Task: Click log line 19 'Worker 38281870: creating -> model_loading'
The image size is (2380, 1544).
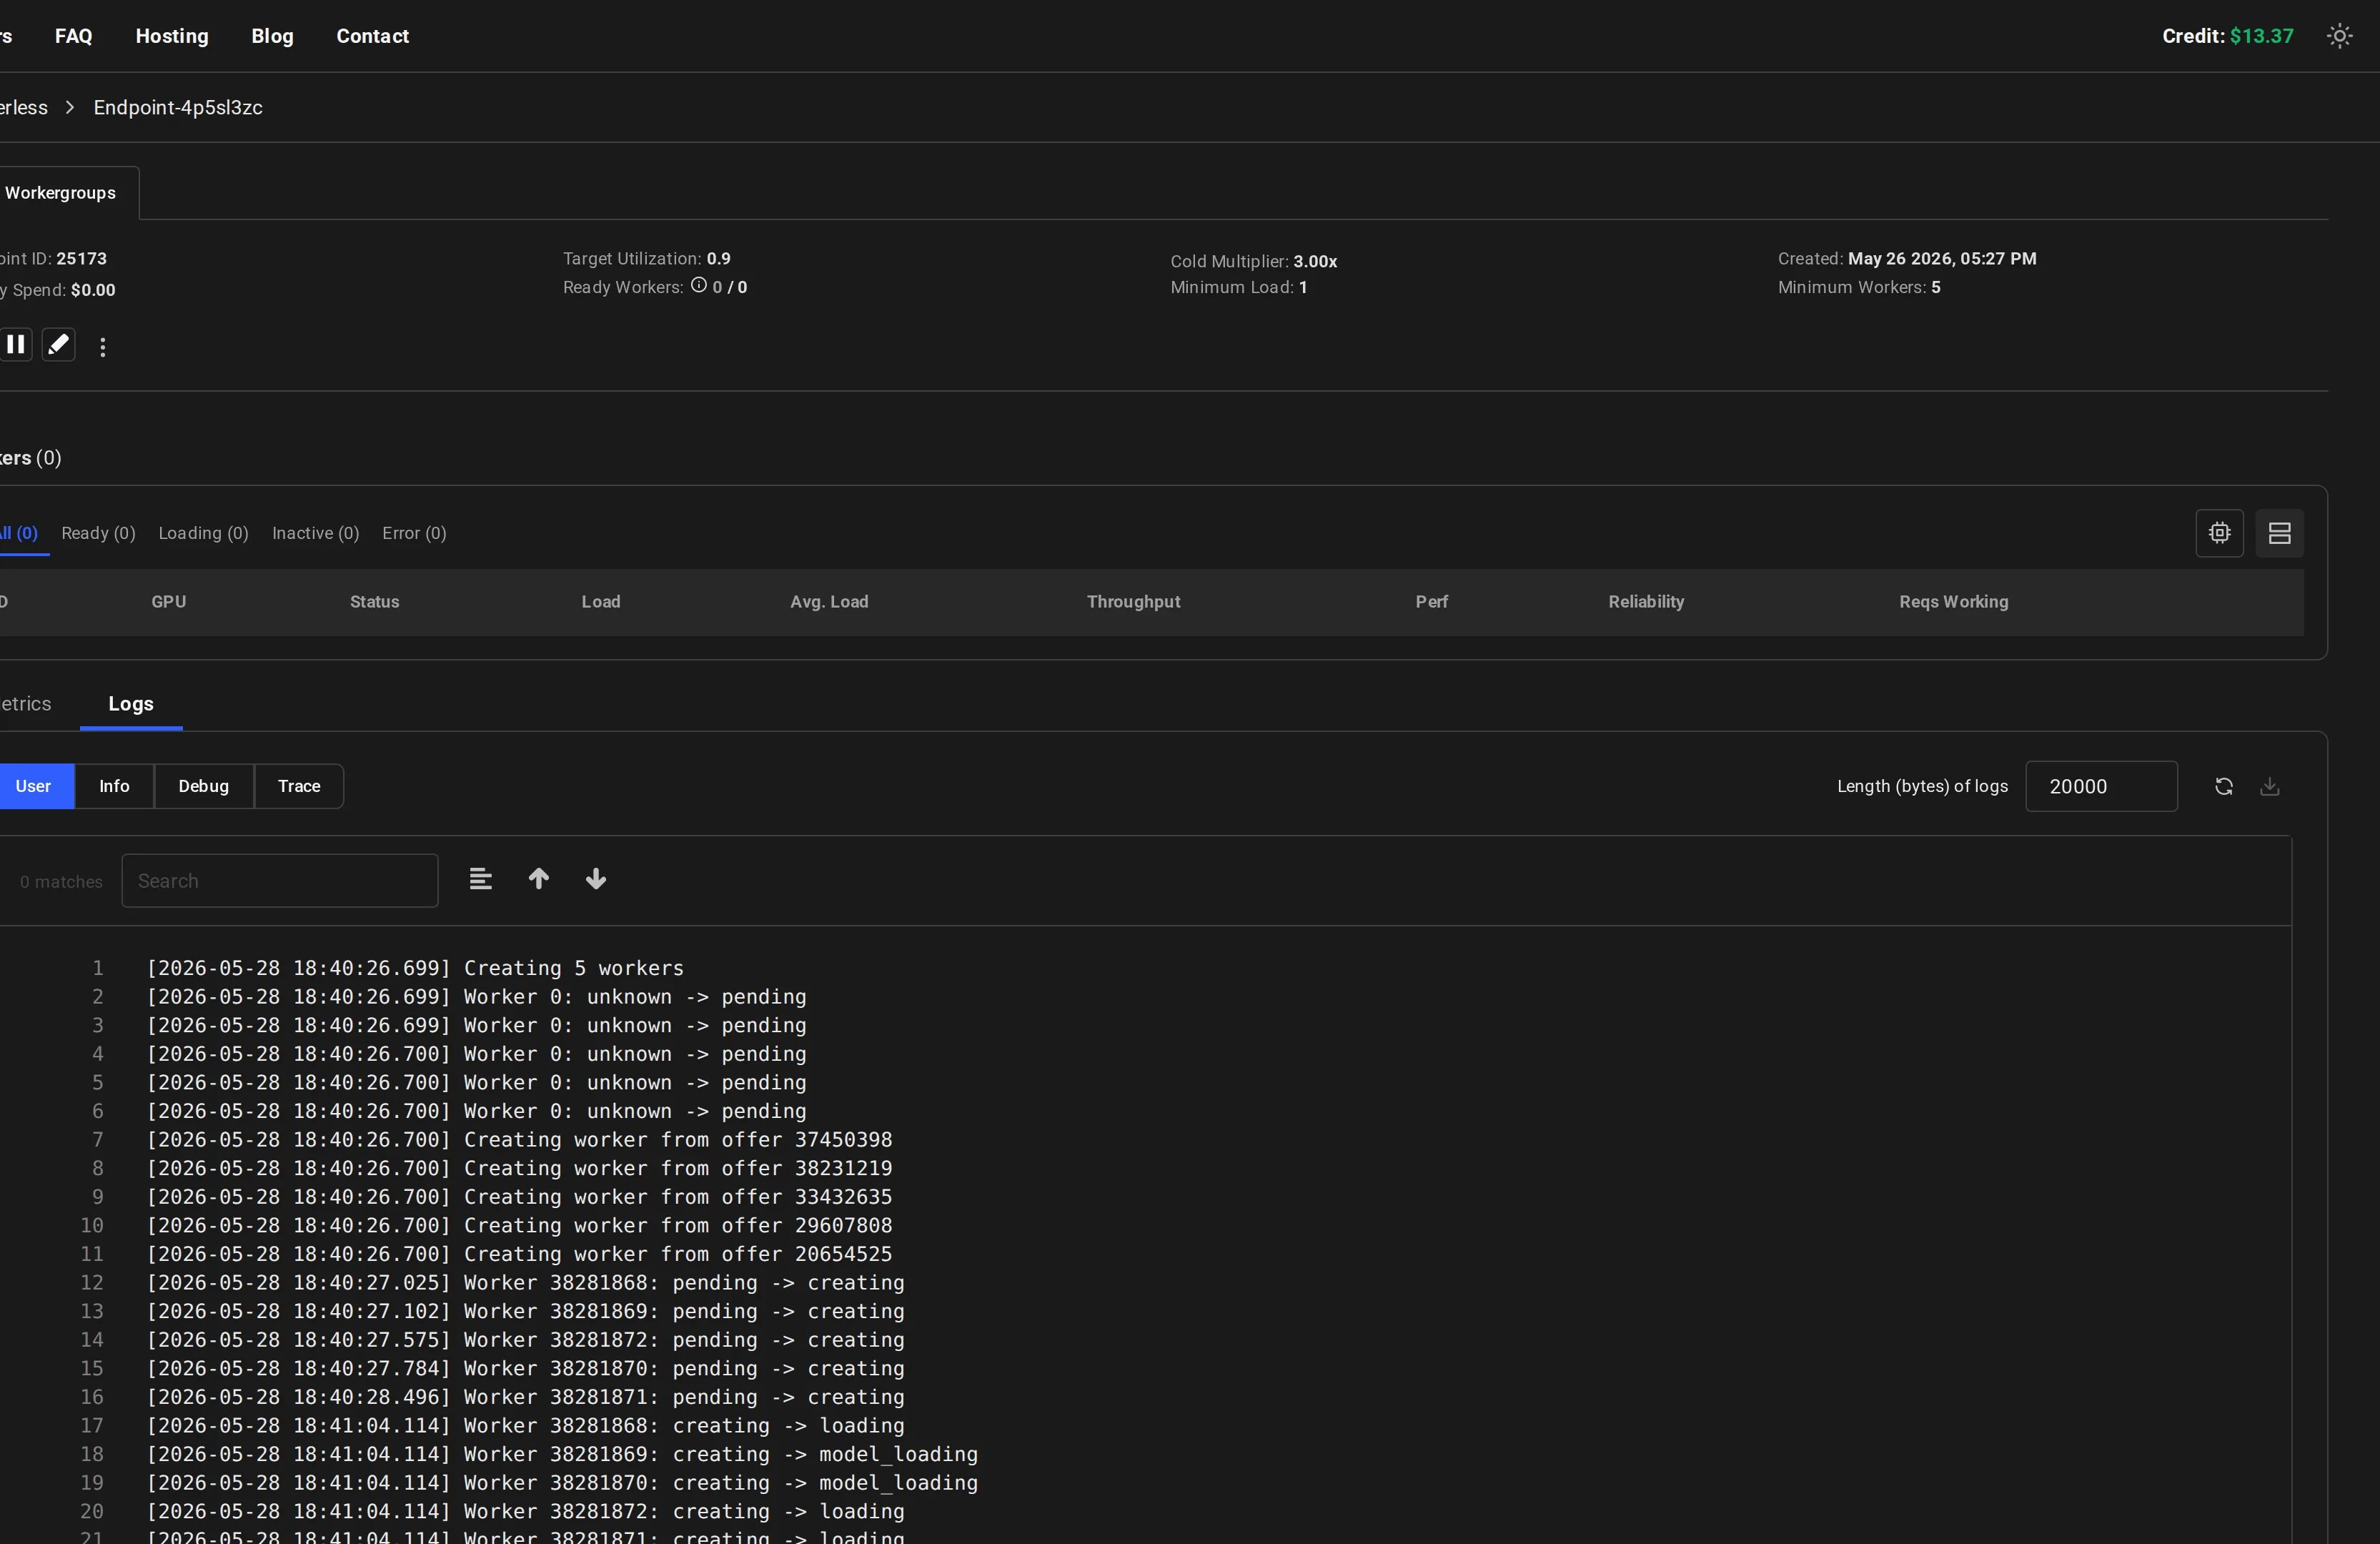Action: (562, 1483)
